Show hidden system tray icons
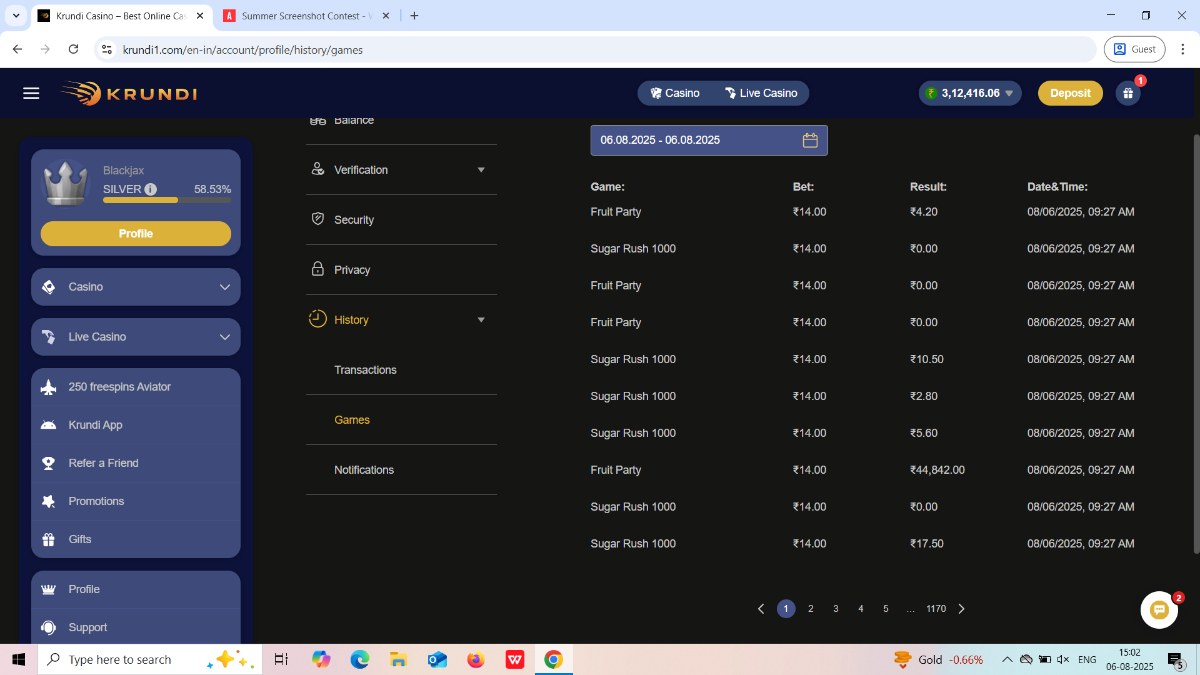Viewport: 1200px width, 675px height. pyautogui.click(x=1007, y=660)
